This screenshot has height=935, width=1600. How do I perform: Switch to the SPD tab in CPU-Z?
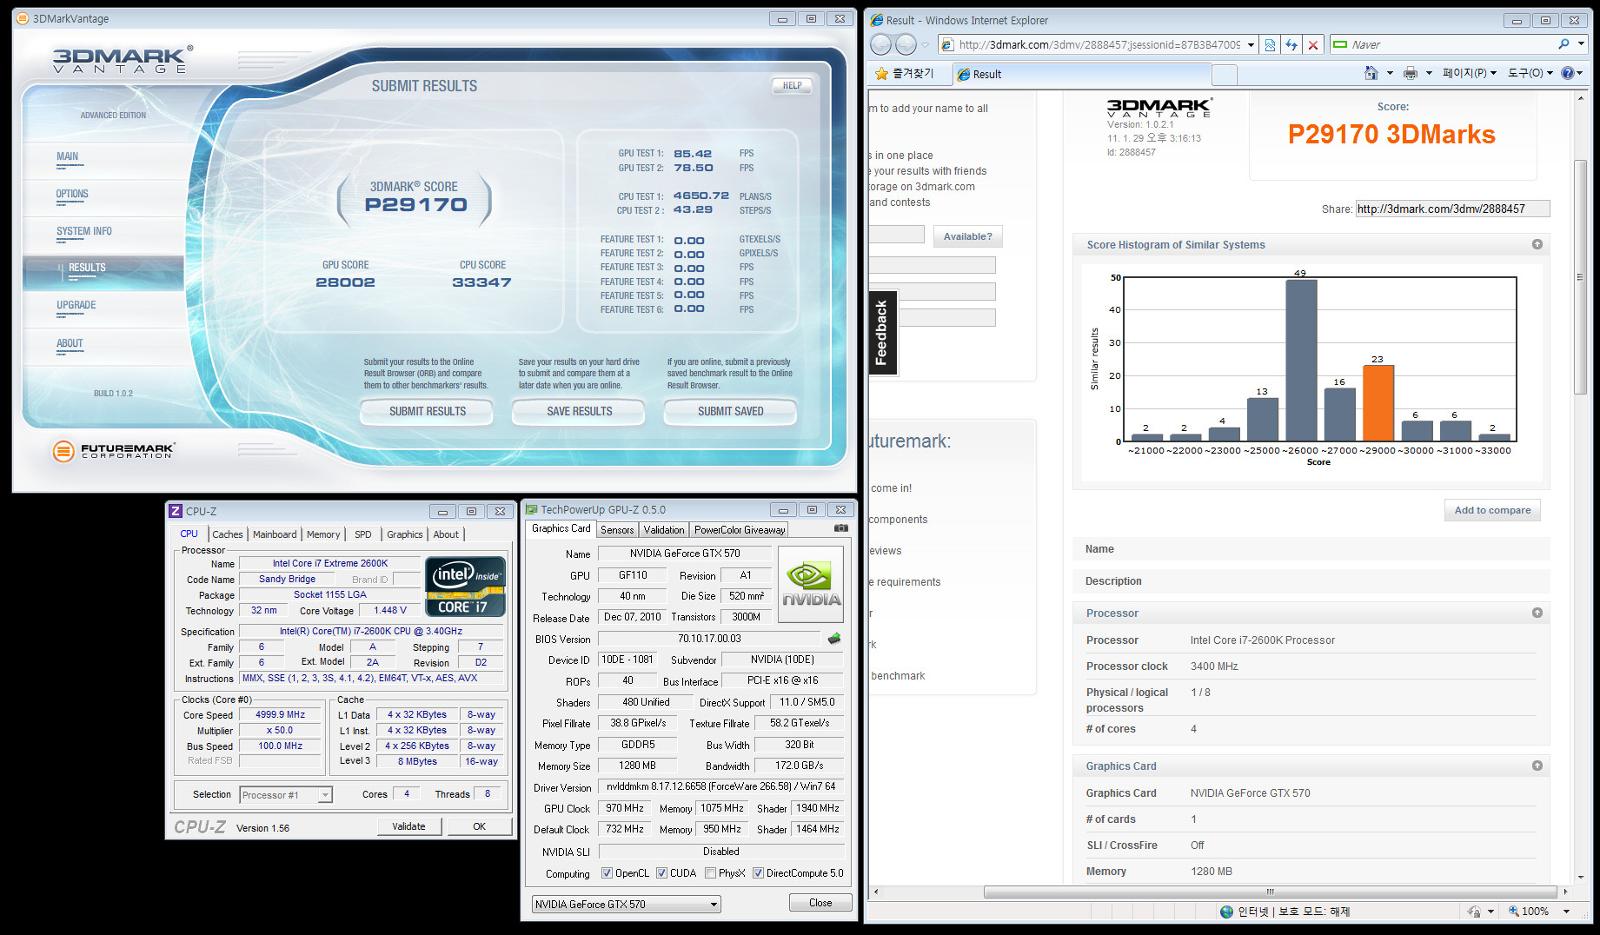(363, 534)
